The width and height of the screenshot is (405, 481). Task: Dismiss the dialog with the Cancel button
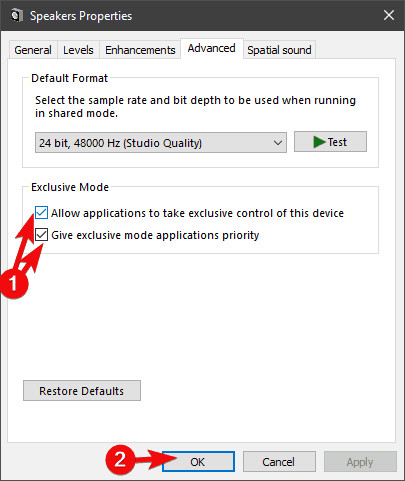pos(279,462)
